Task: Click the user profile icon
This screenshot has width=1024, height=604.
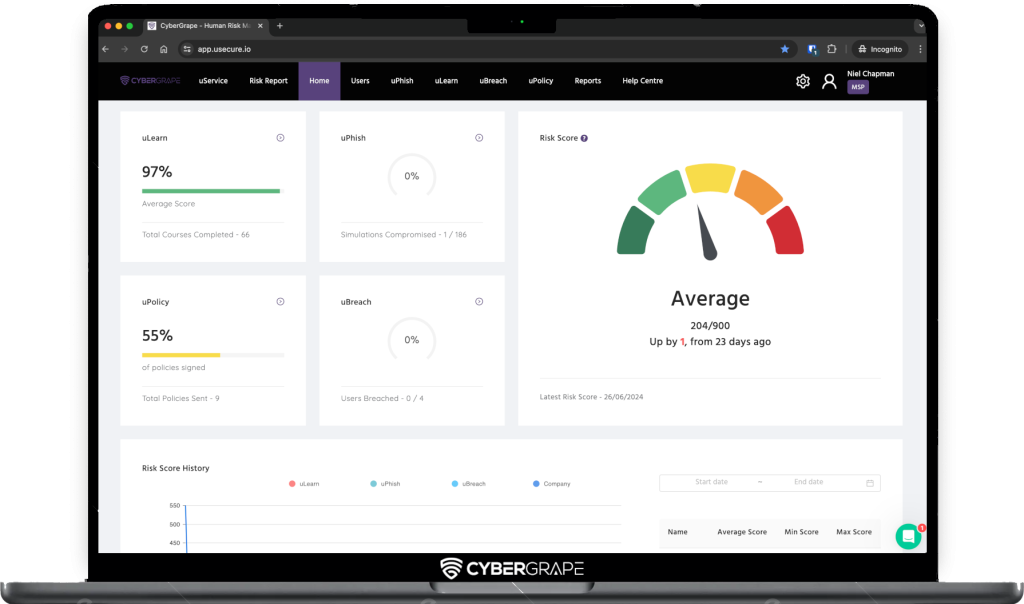Action: pos(829,82)
